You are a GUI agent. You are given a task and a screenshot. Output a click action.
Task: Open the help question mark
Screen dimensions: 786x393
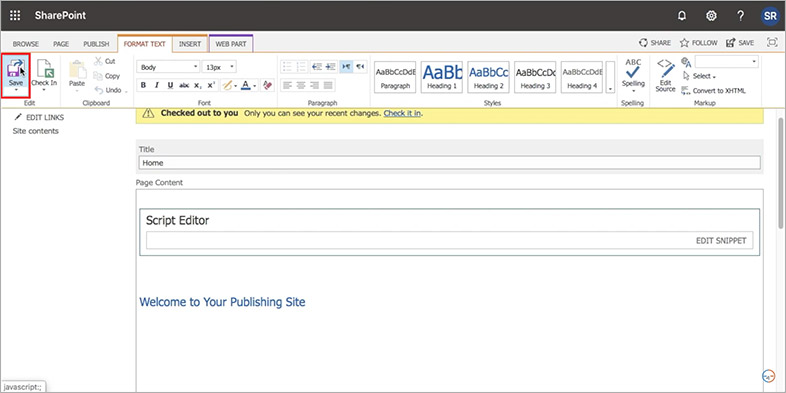click(x=740, y=16)
